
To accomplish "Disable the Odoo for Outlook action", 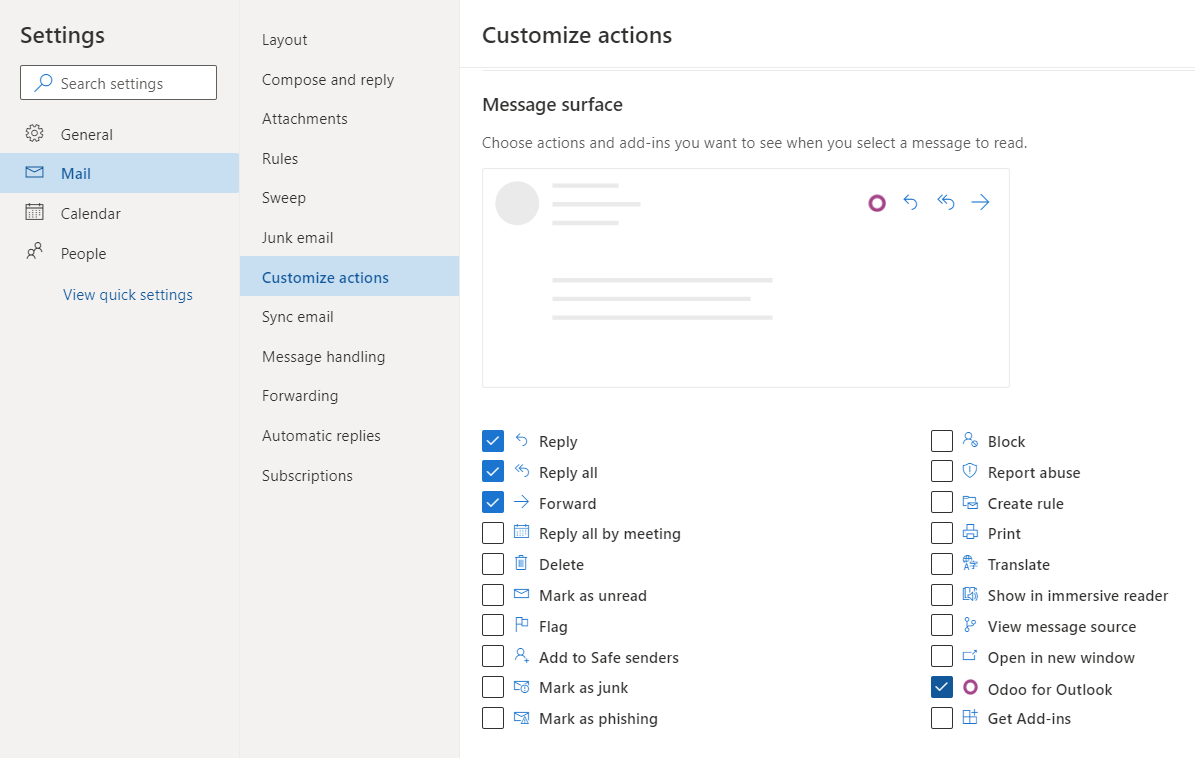I will point(941,687).
